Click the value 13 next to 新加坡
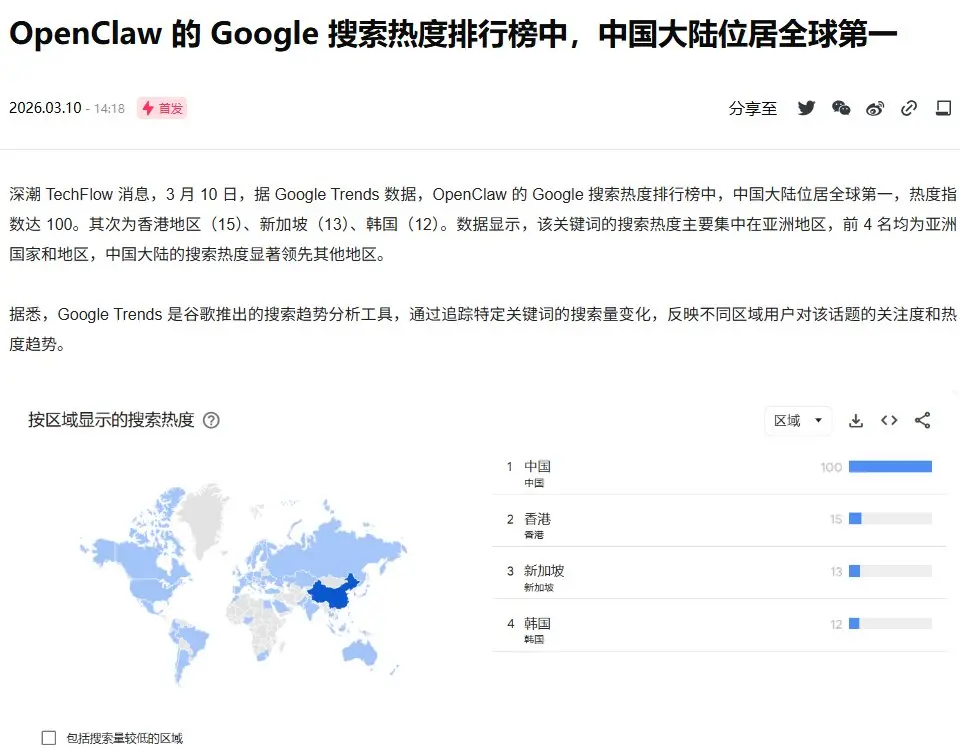 point(836,572)
